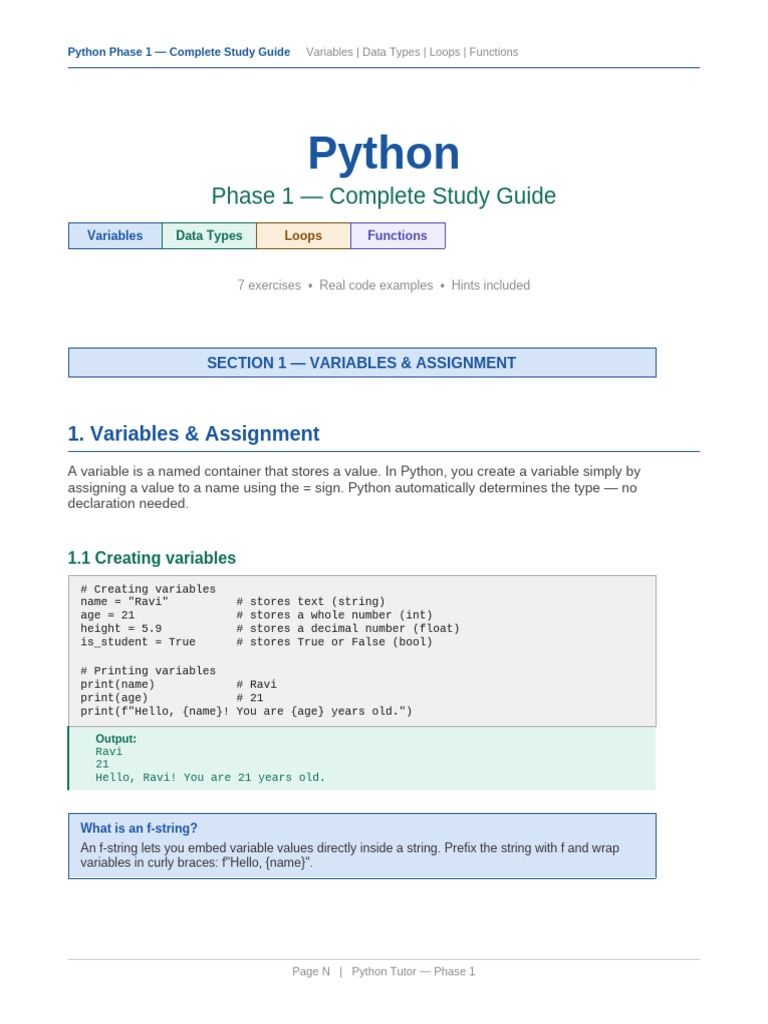The width and height of the screenshot is (768, 1024).
Task: Click the f-string print statement code line
Action: pyautogui.click(x=246, y=711)
